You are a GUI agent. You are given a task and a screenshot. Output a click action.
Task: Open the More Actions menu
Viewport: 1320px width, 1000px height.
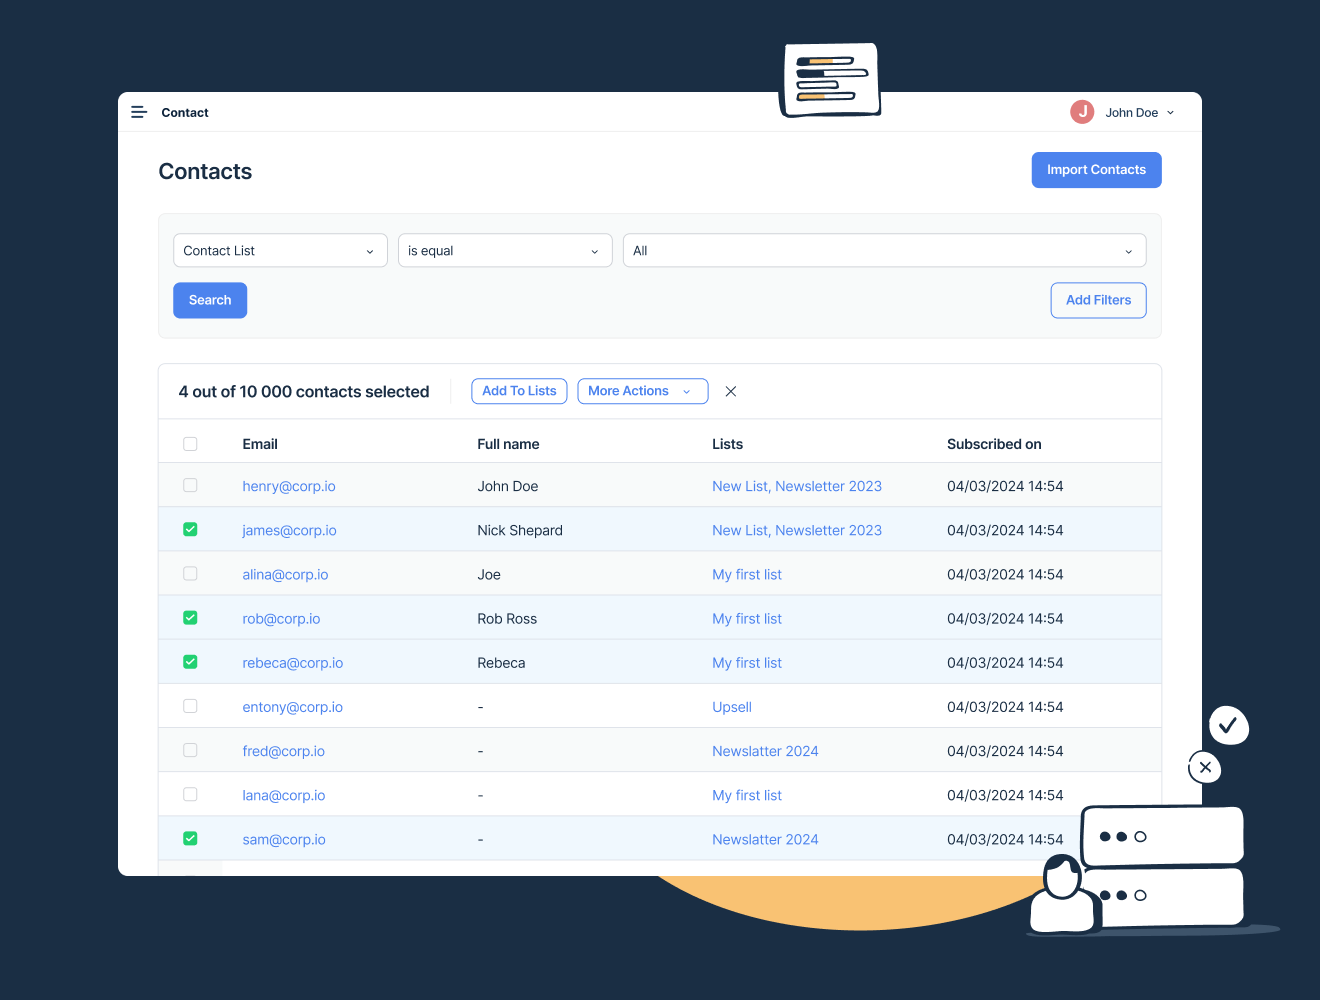(x=642, y=391)
